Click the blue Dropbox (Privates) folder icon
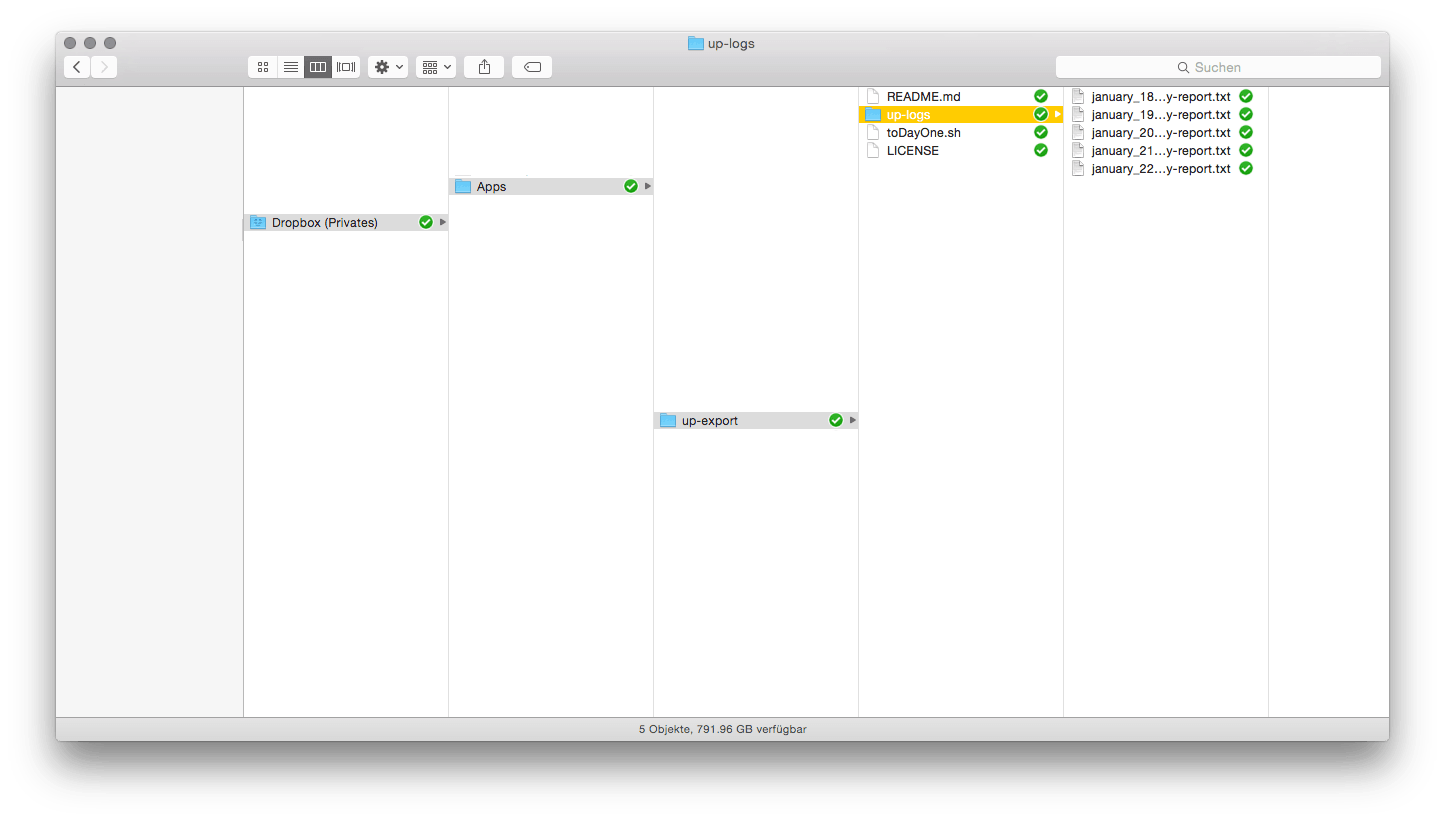 click(258, 222)
